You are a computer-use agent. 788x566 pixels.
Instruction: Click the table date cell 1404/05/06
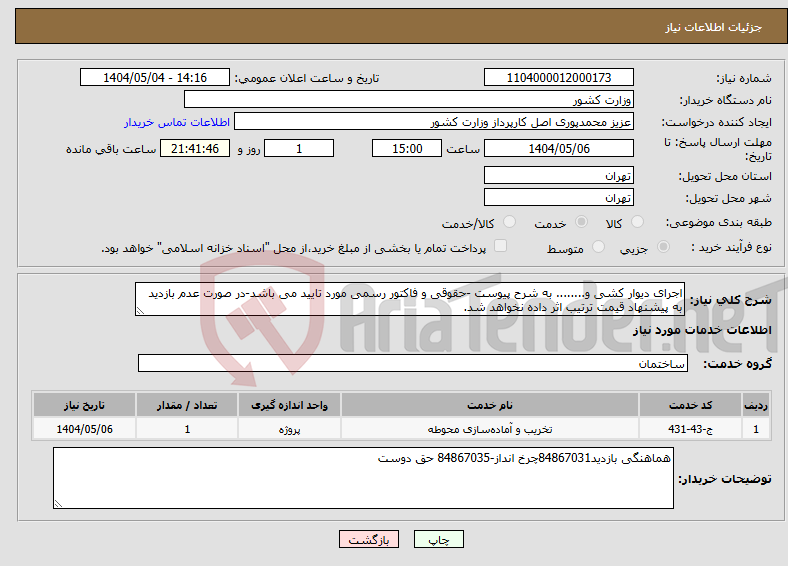tap(84, 429)
